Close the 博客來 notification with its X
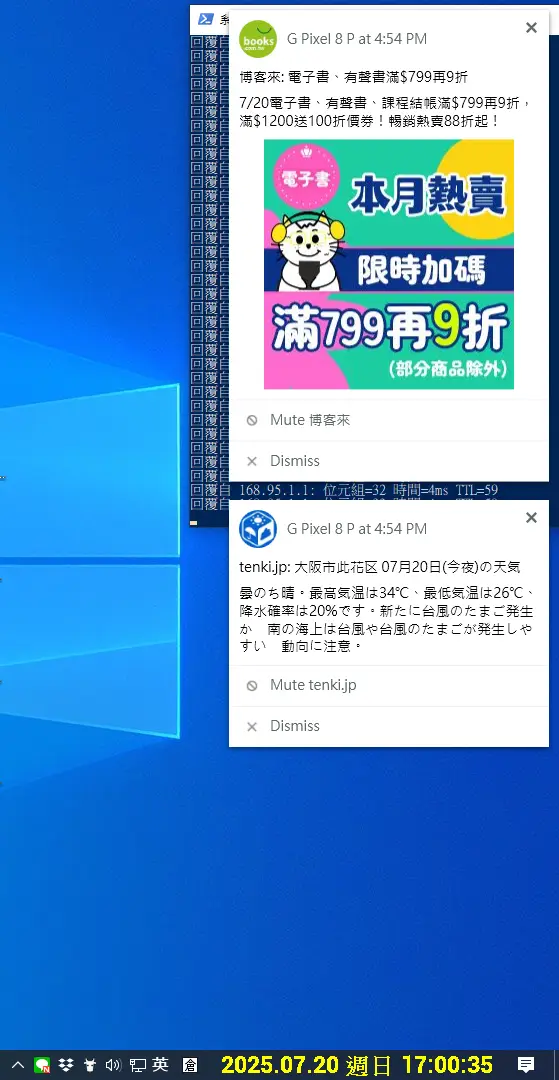 click(531, 28)
